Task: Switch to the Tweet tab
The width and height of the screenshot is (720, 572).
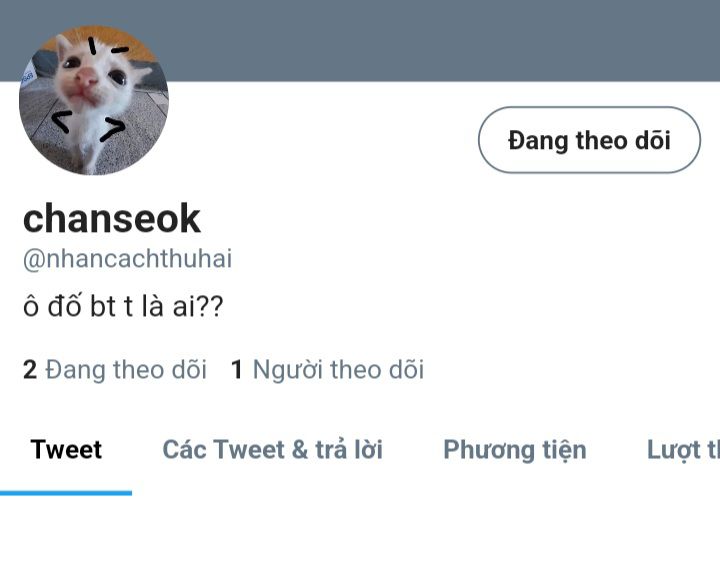Action: click(x=66, y=449)
